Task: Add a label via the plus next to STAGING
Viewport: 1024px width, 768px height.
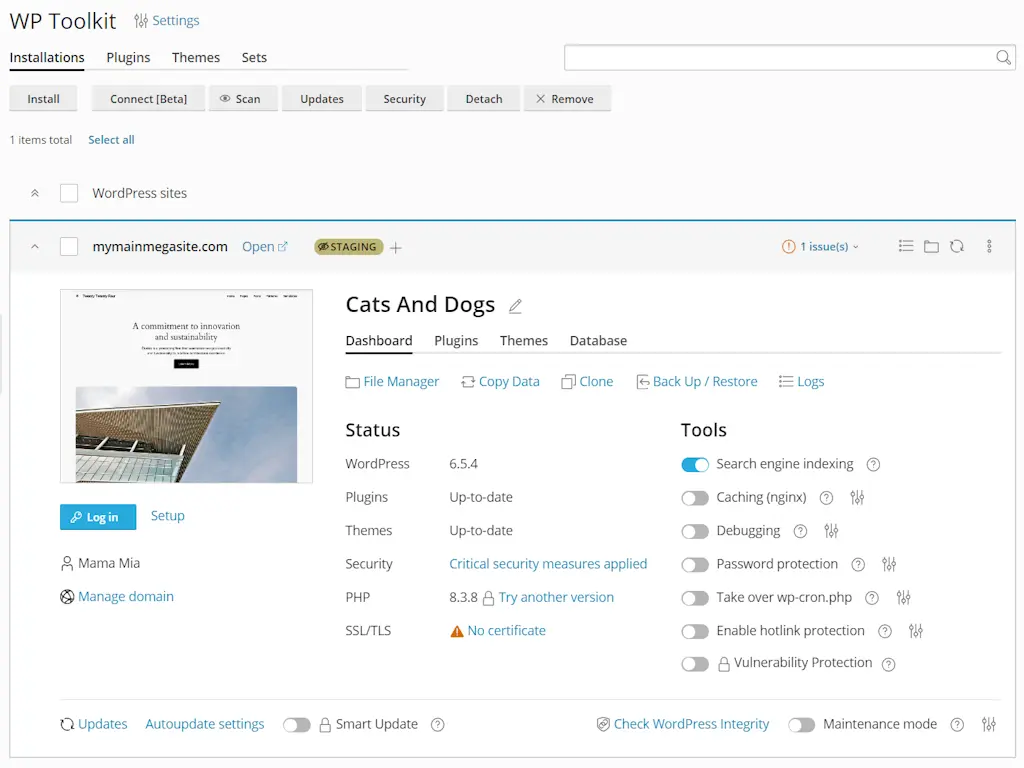Action: [x=396, y=247]
